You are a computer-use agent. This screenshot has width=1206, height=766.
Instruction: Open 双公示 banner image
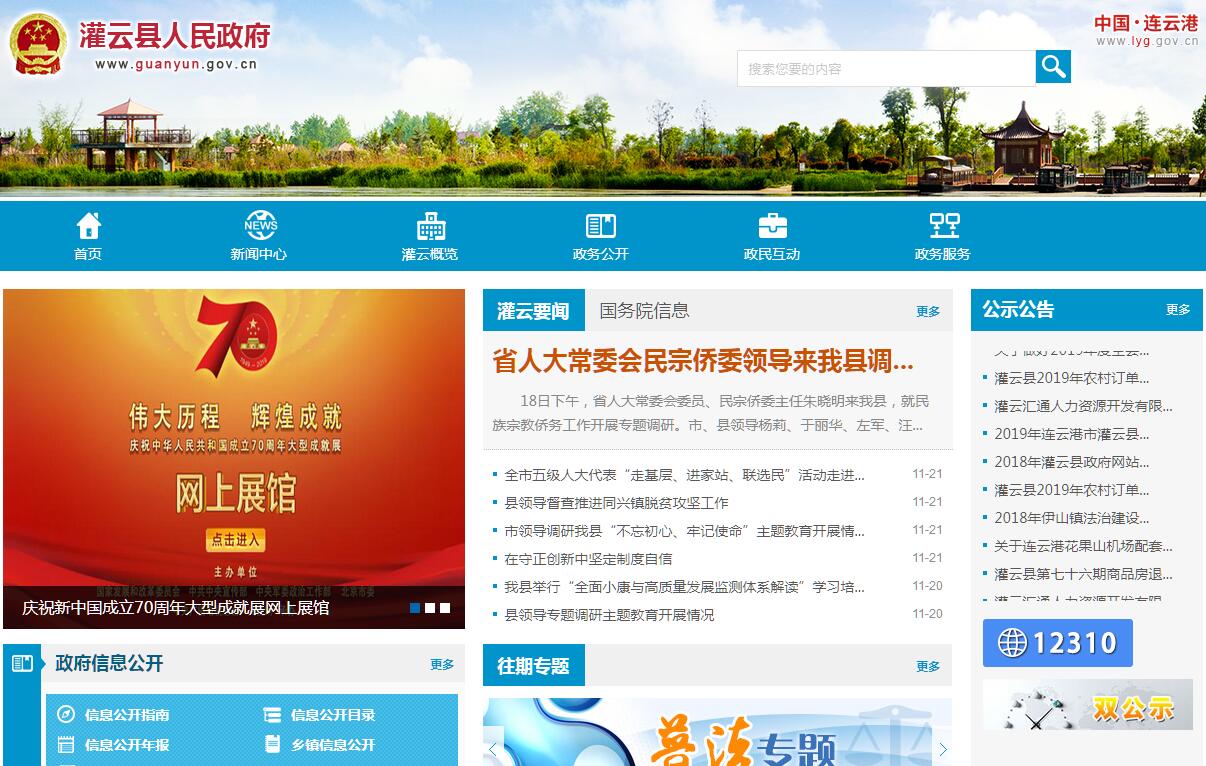[x=1088, y=705]
